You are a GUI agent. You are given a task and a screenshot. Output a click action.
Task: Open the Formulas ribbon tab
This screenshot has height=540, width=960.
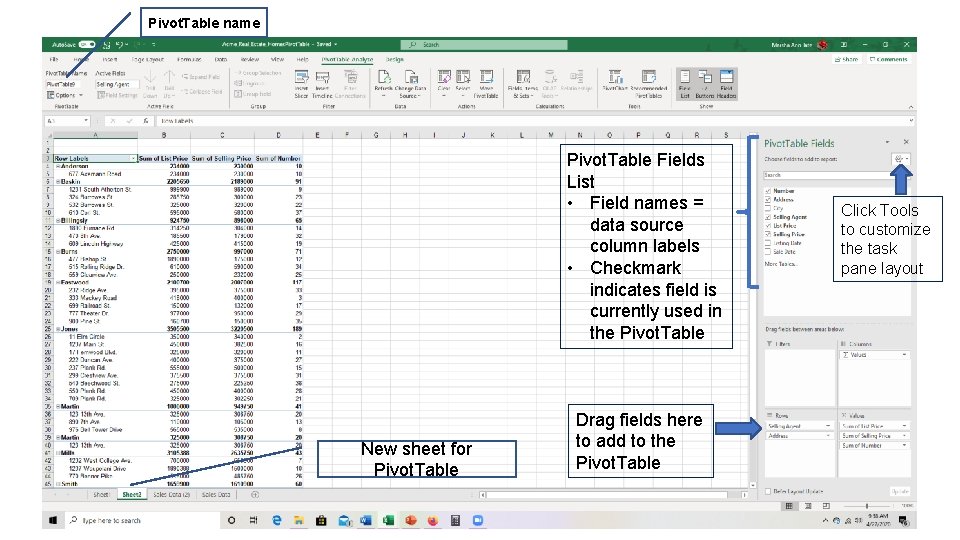coord(189,59)
